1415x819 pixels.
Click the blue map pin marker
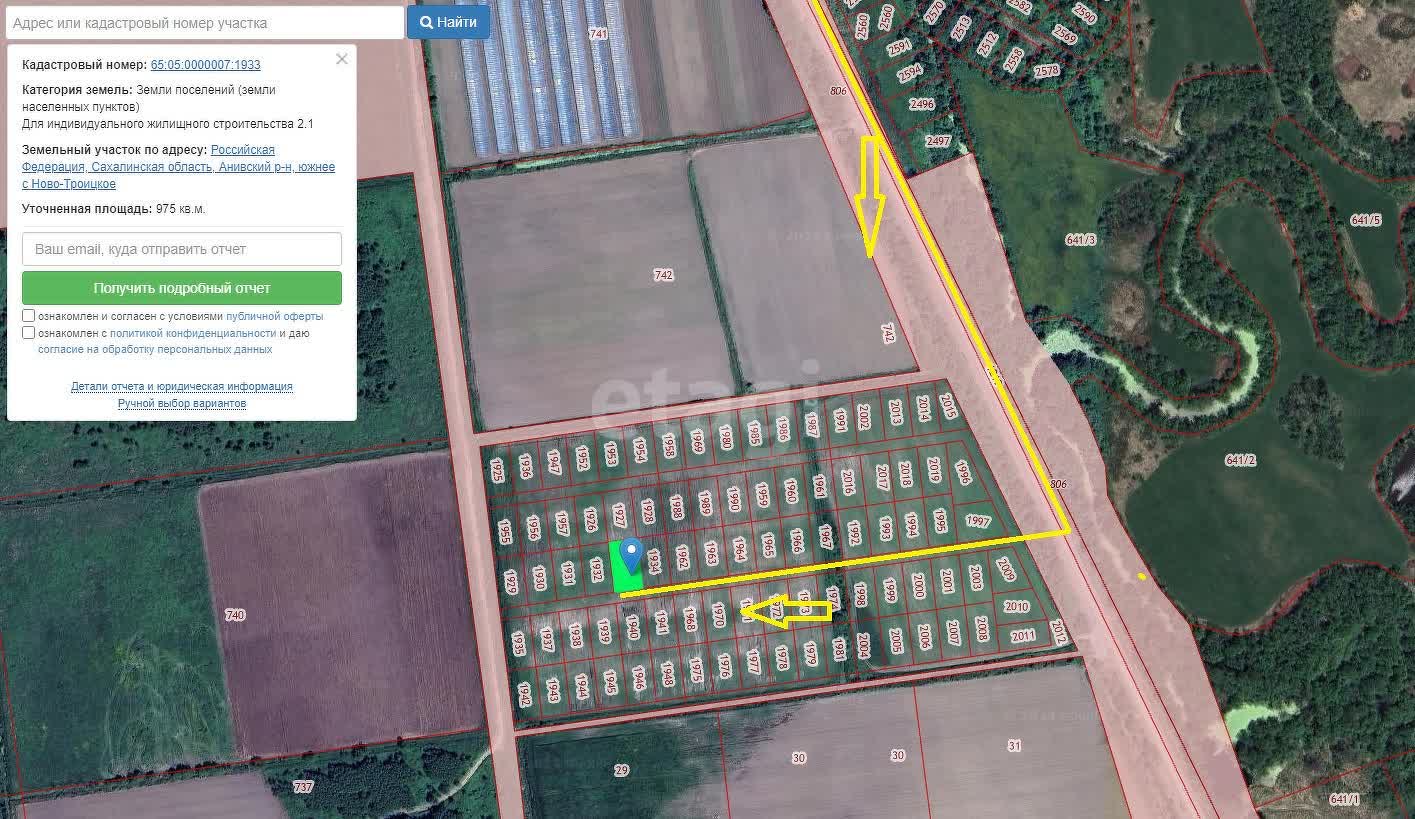coord(631,554)
